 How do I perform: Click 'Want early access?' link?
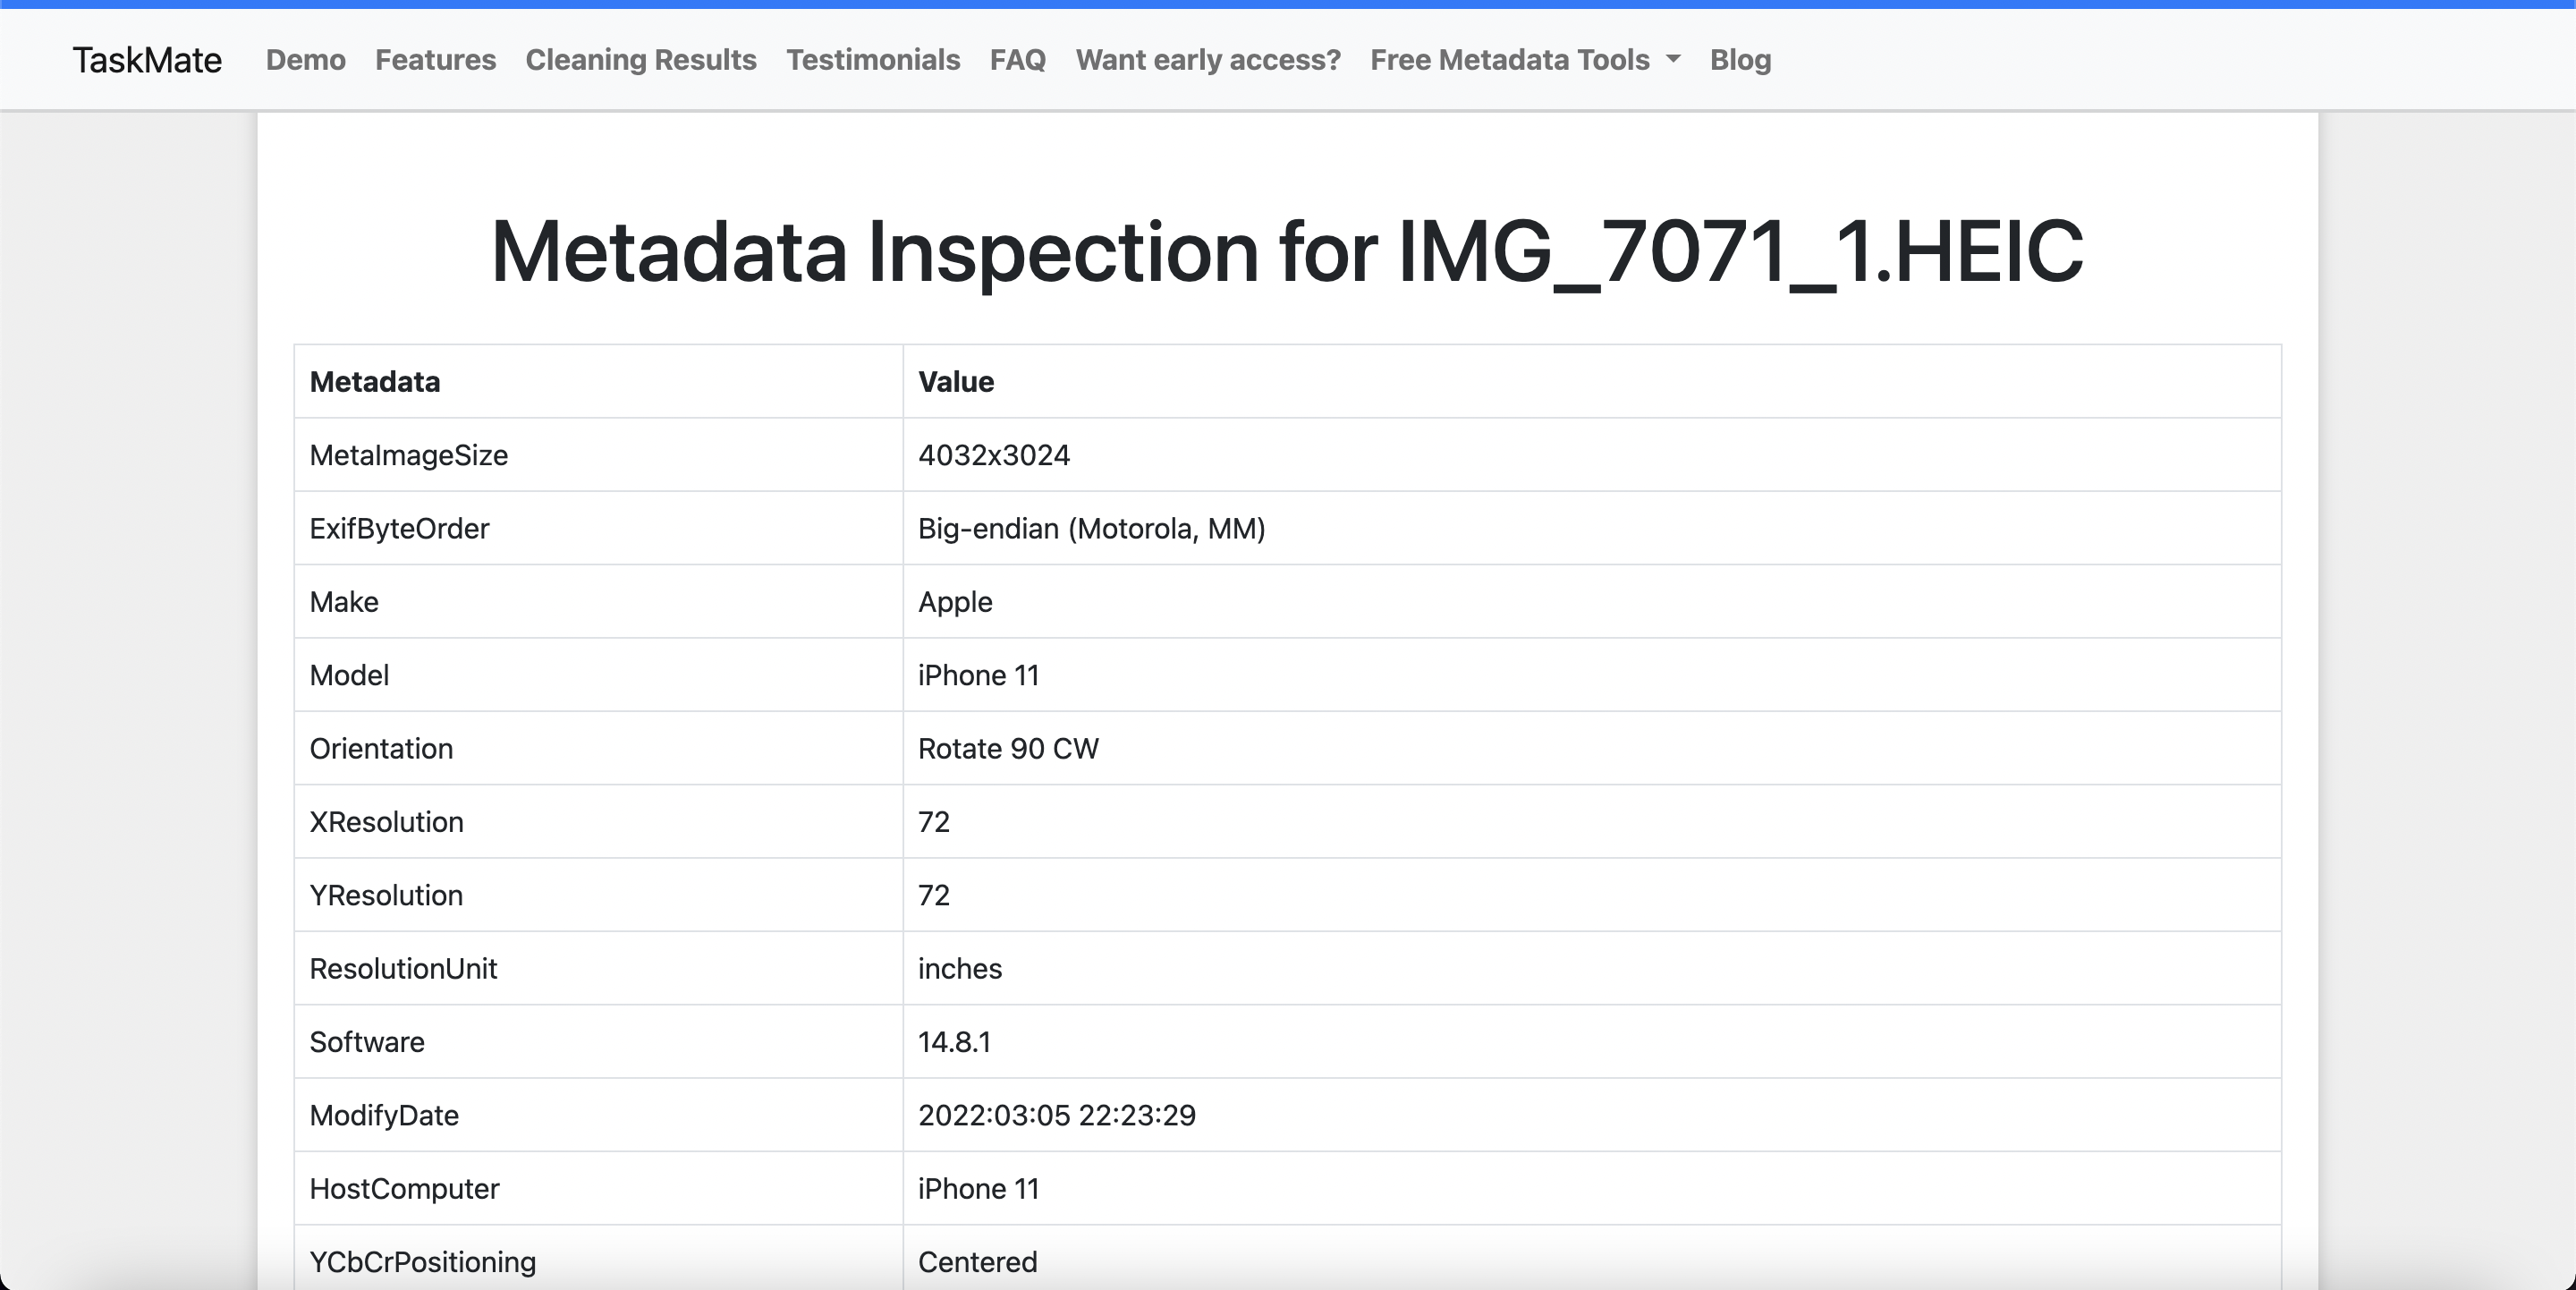pos(1208,60)
